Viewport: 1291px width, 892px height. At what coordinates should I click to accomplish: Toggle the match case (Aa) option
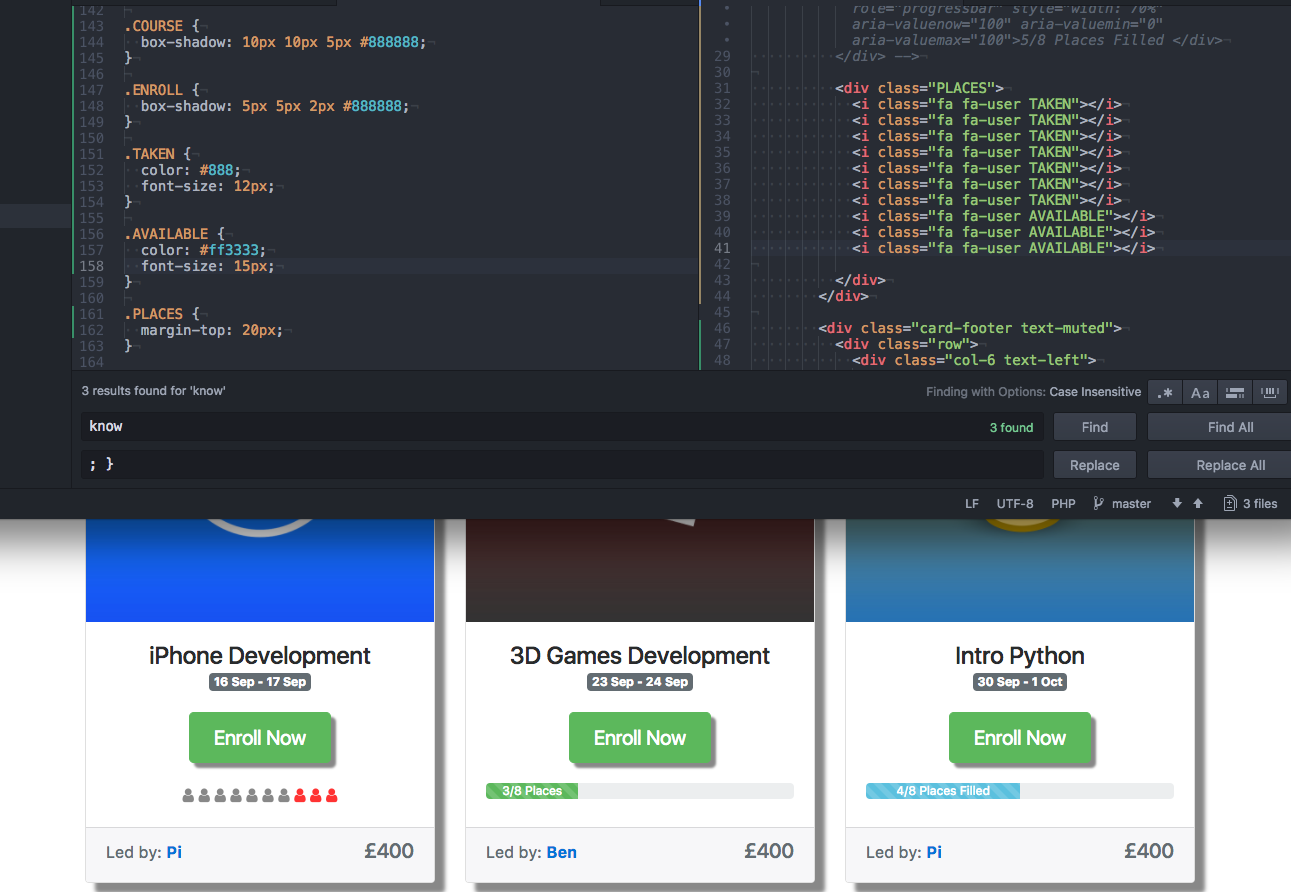pyautogui.click(x=1200, y=393)
